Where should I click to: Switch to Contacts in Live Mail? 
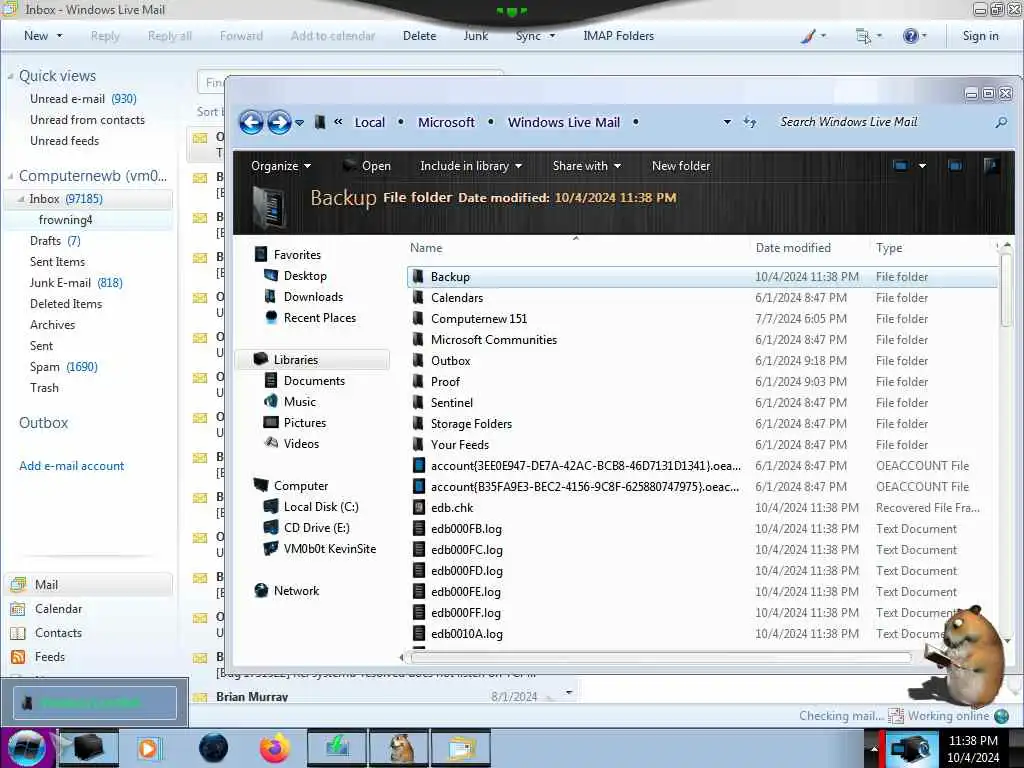(x=58, y=633)
